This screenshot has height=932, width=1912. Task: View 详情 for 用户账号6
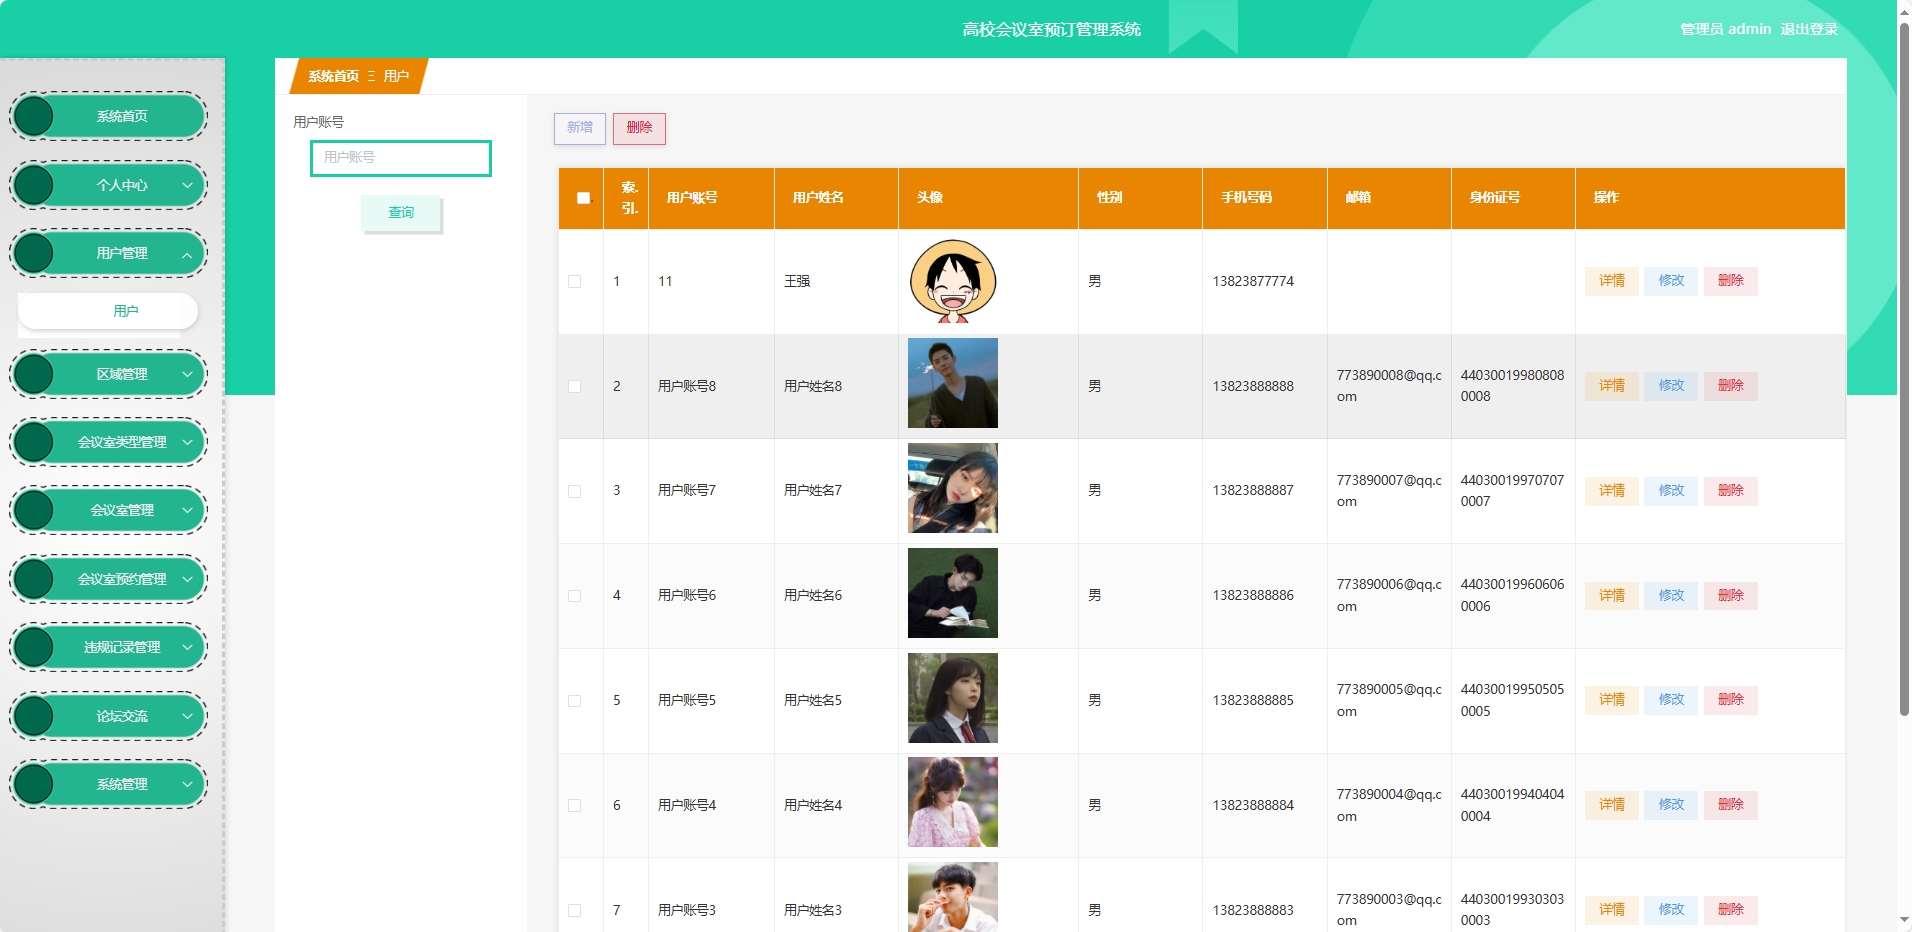click(x=1612, y=596)
